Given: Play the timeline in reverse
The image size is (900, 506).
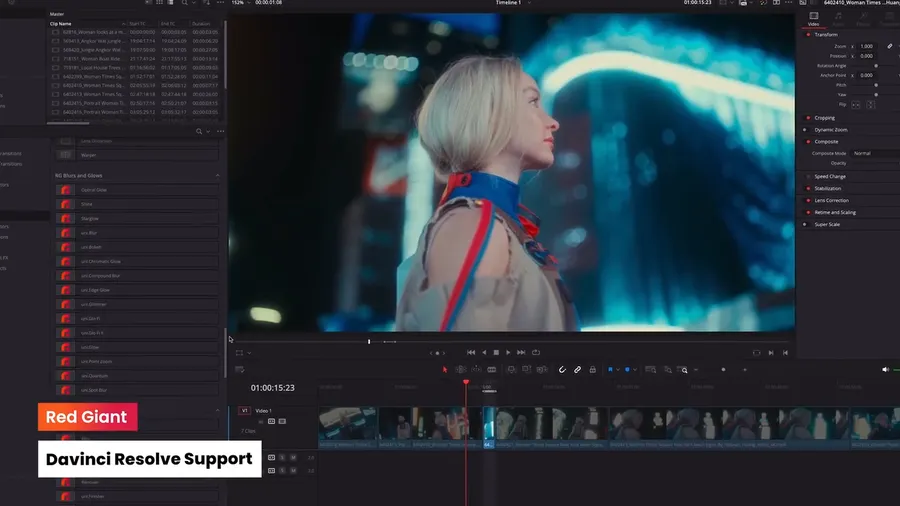Looking at the screenshot, I should tap(484, 352).
